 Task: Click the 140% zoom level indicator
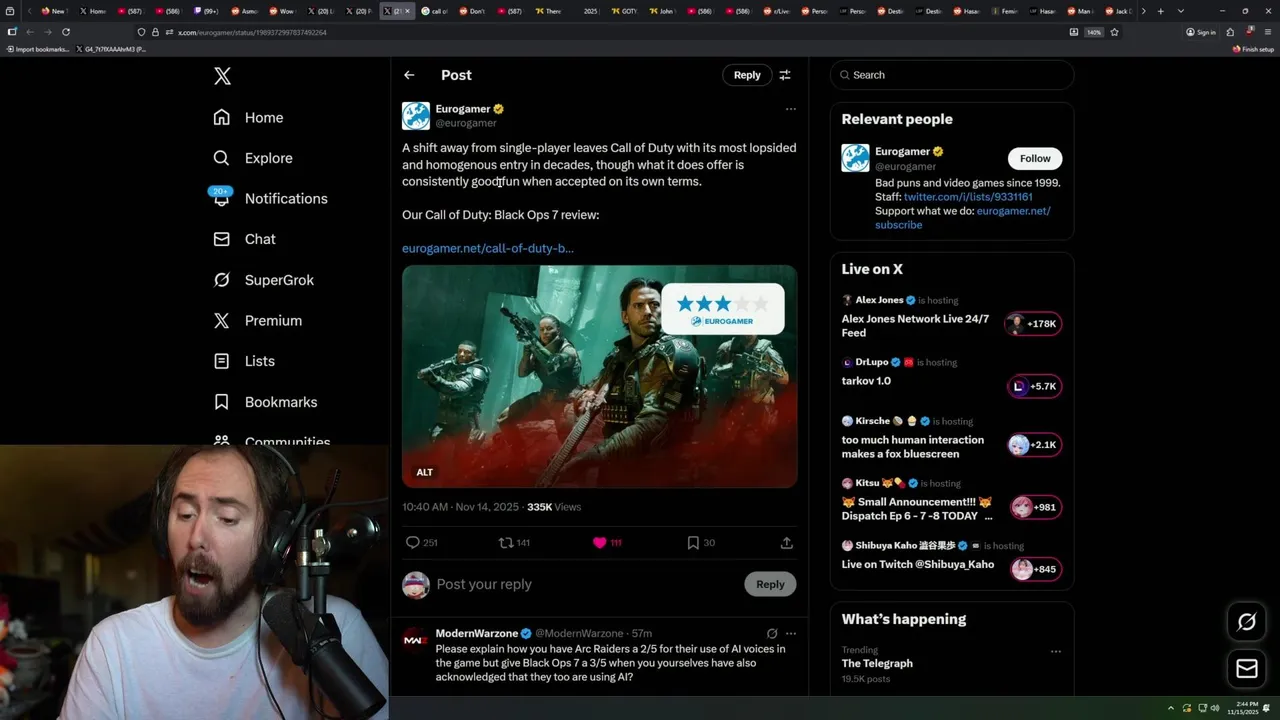1094,32
